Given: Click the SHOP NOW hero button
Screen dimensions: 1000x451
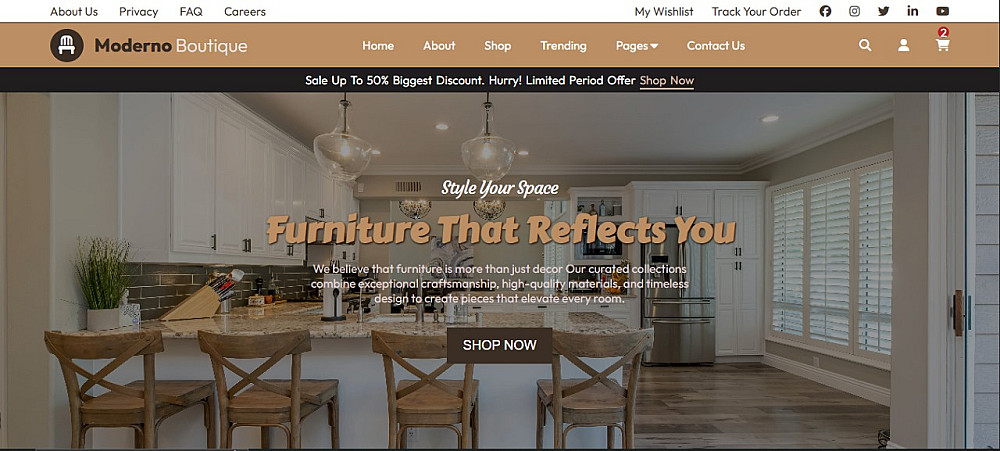Looking at the screenshot, I should tap(499, 345).
